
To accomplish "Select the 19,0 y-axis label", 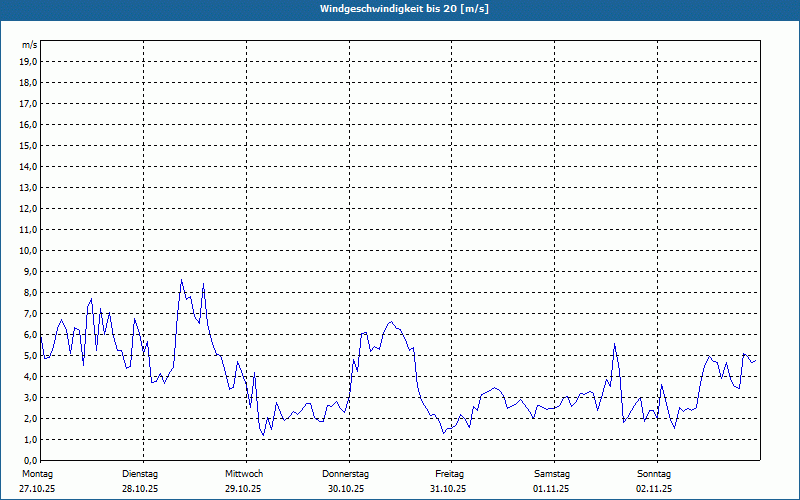I will [x=29, y=62].
